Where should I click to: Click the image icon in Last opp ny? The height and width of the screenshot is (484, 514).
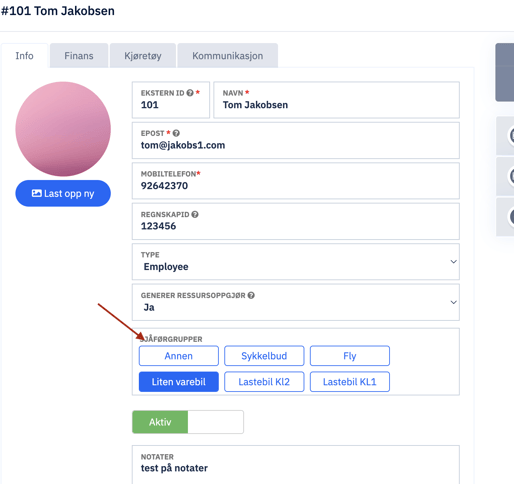pos(37,193)
